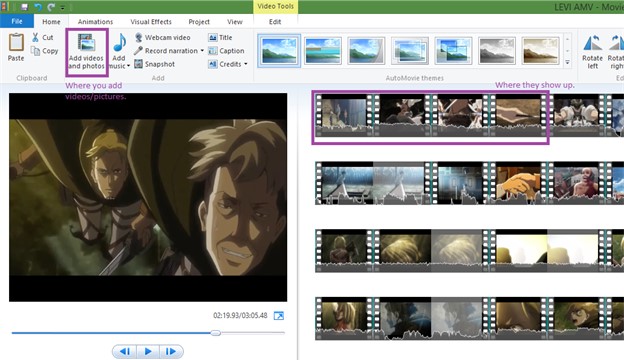The image size is (624, 360).
Task: Switch to the Visual Effects tab
Action: click(151, 22)
